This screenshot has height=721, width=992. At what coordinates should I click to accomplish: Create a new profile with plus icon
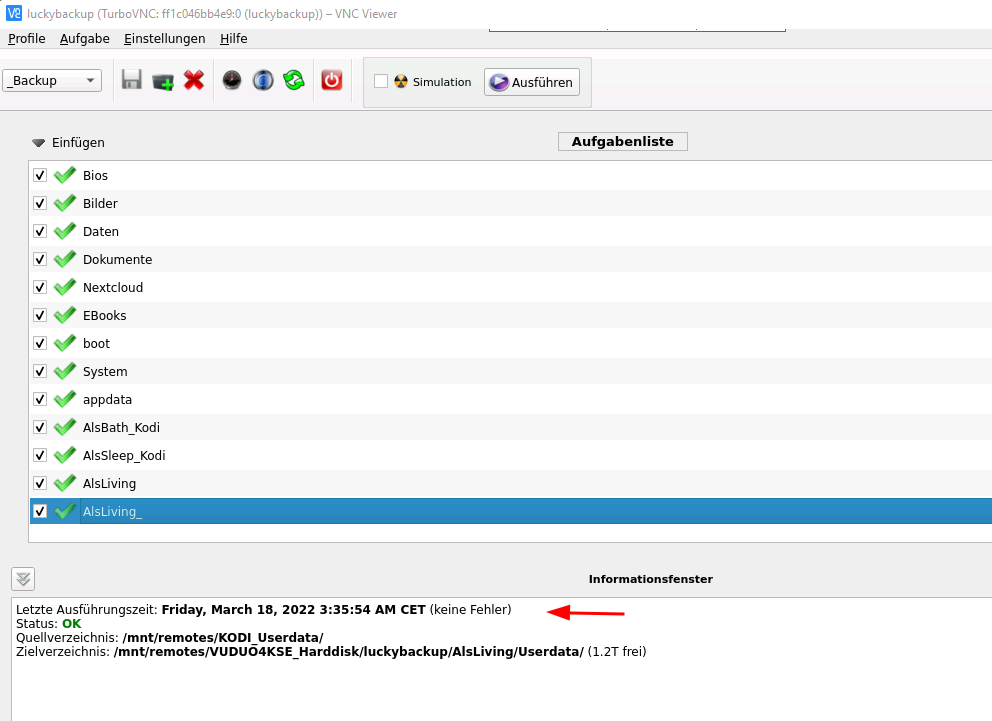pyautogui.click(x=163, y=81)
